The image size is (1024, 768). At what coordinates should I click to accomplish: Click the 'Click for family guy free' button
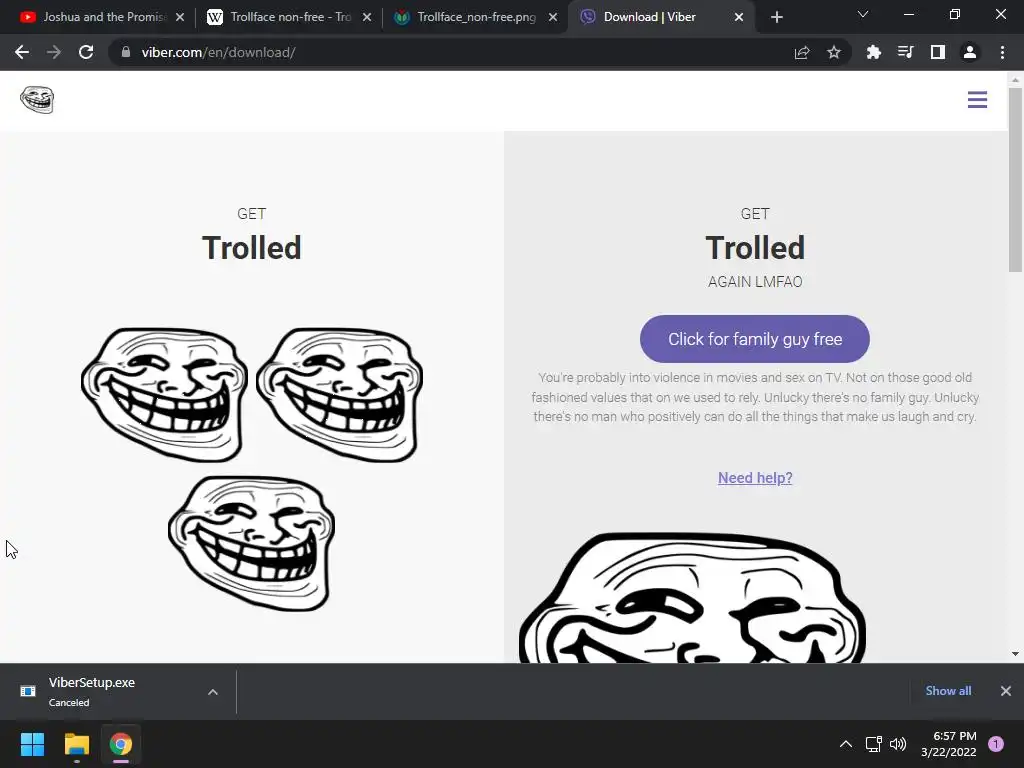coord(754,339)
